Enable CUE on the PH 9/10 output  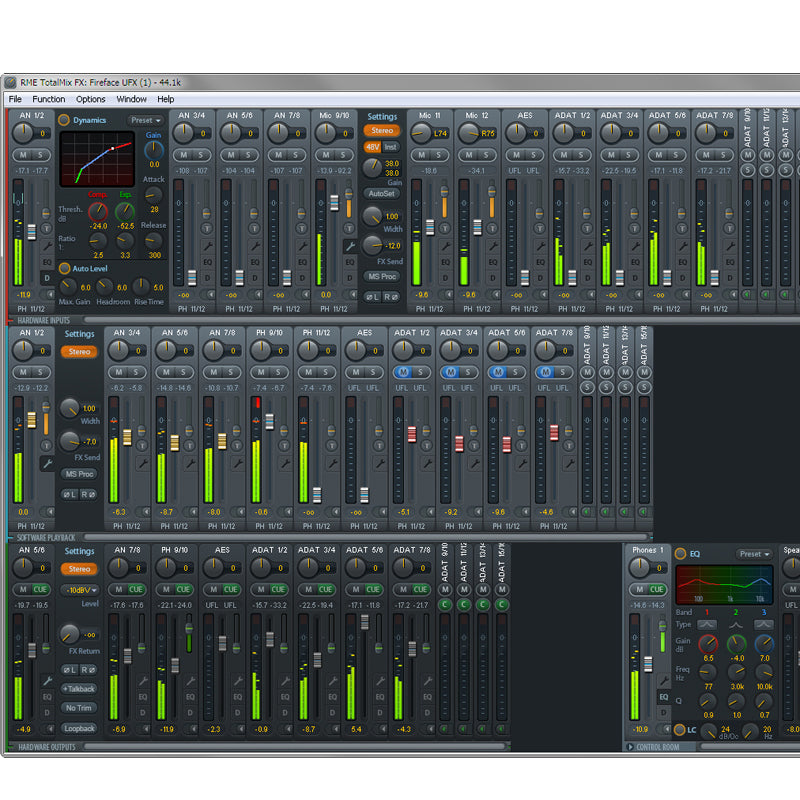[184, 589]
